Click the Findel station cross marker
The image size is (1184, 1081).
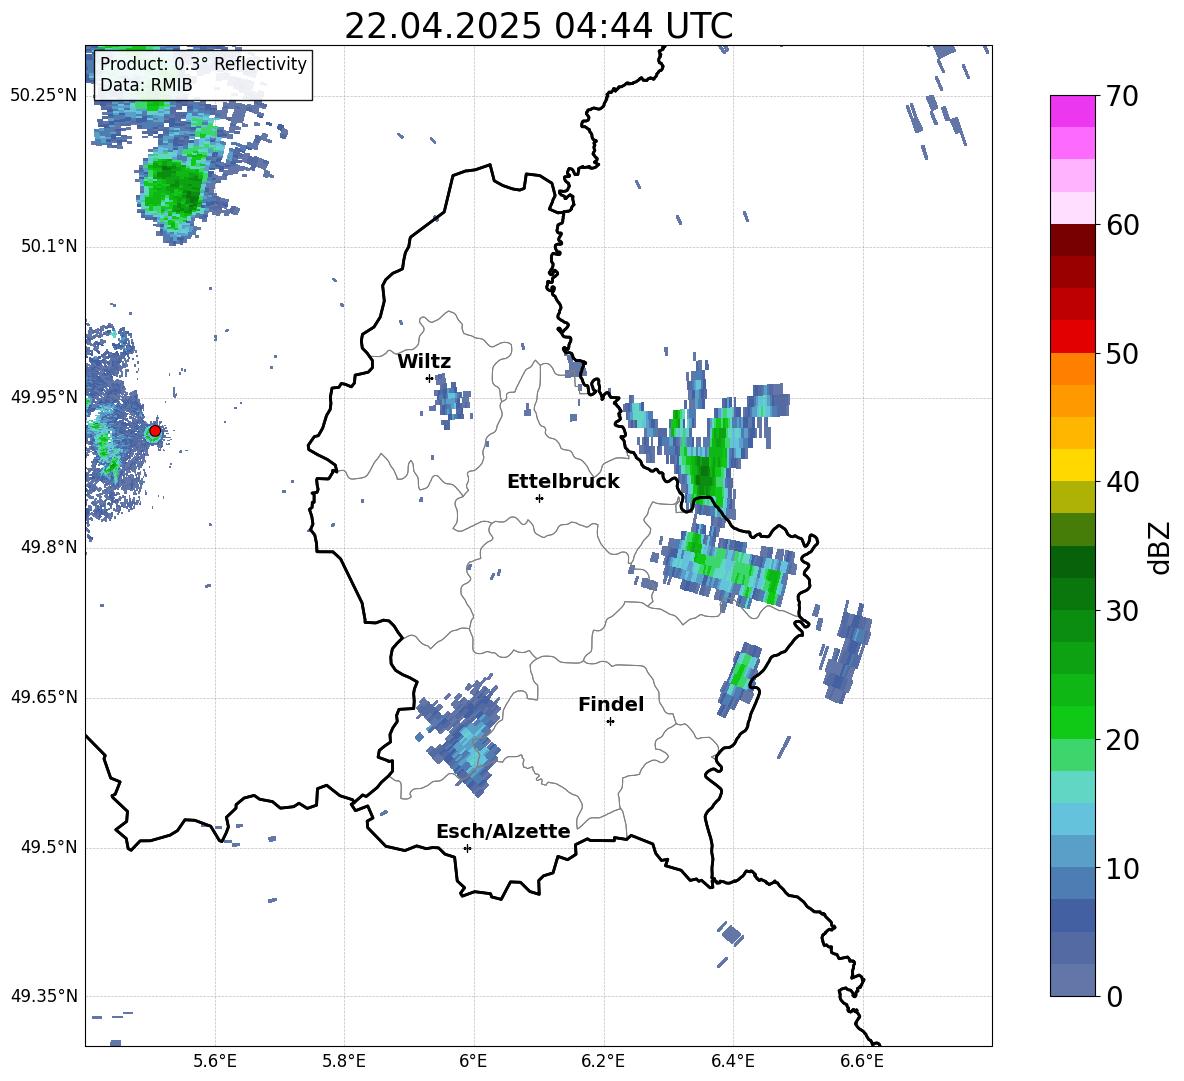point(610,722)
